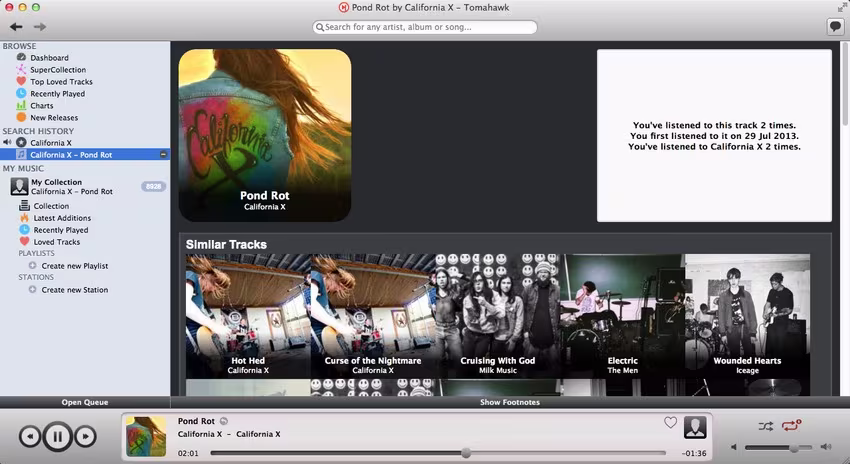Open My Collection in My Music

pos(56,182)
